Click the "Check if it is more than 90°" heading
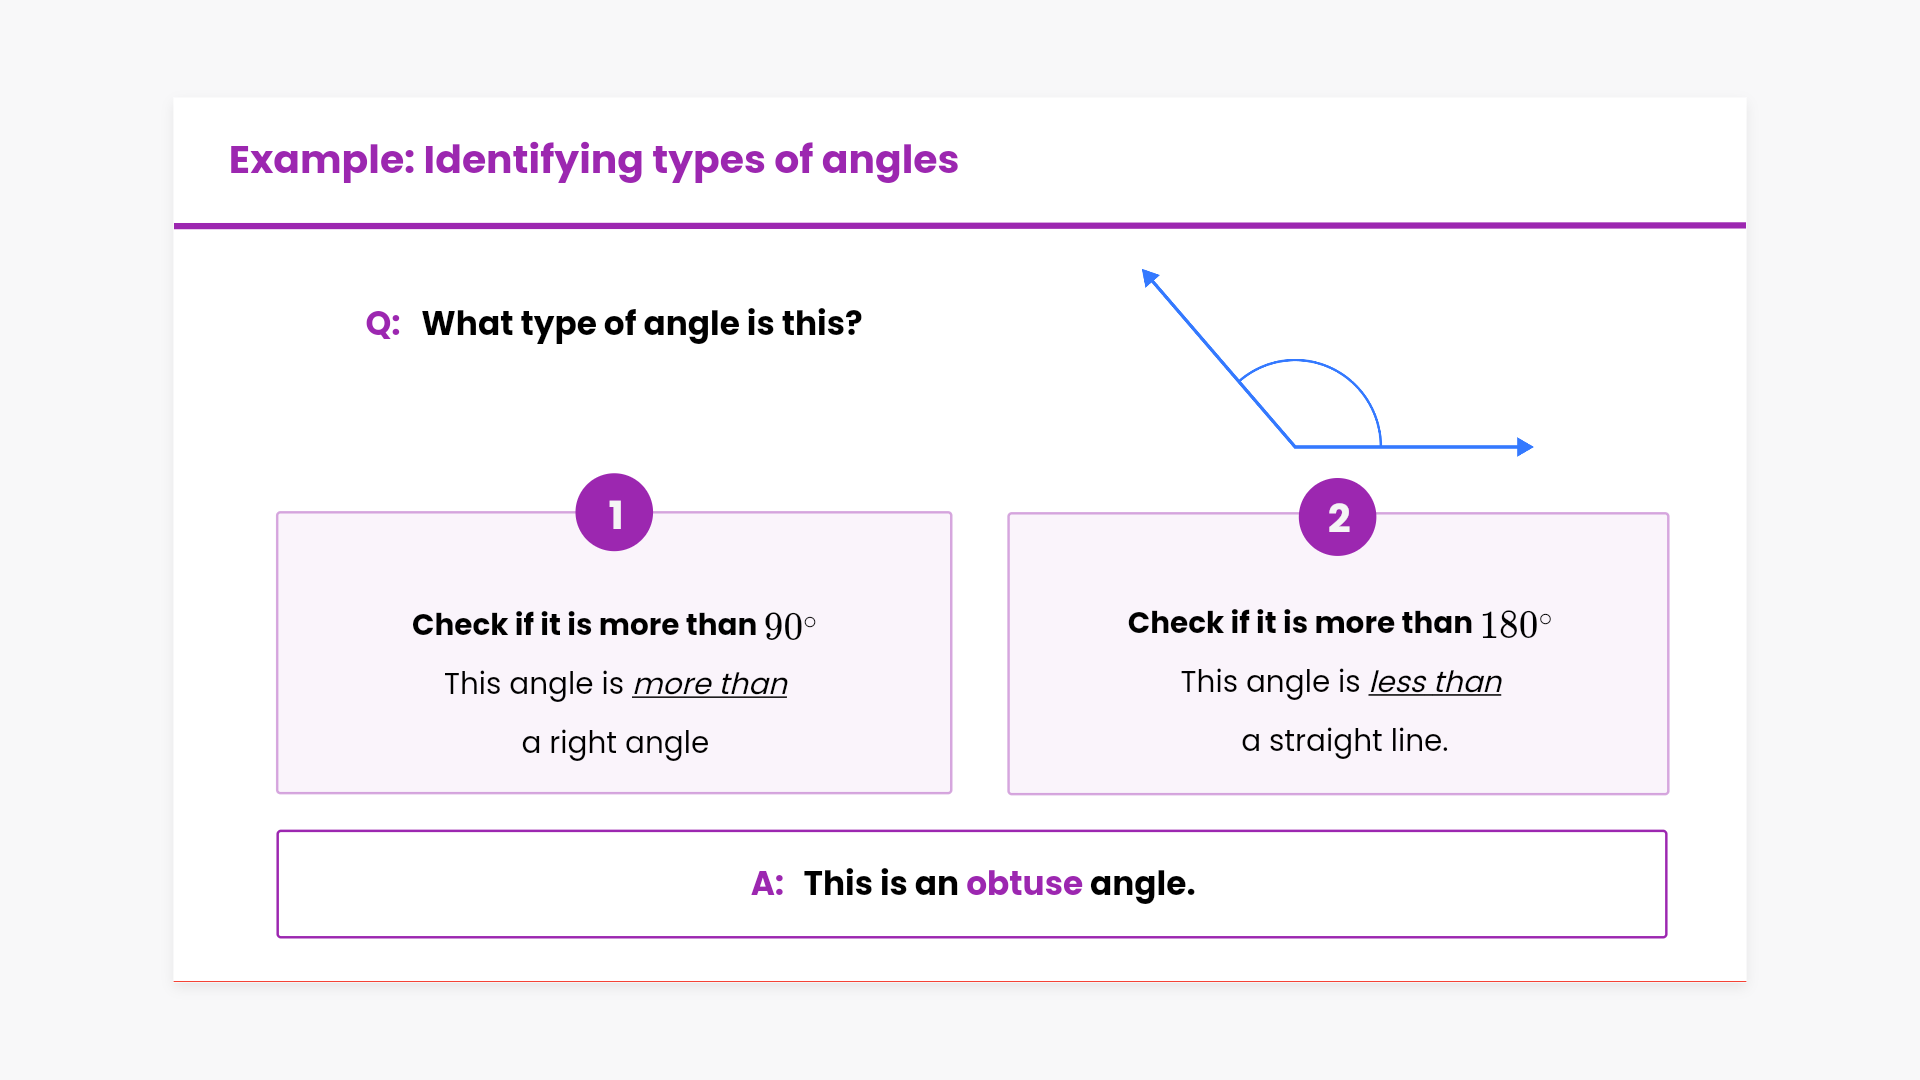Screen dimensions: 1920x1080 tap(613, 625)
